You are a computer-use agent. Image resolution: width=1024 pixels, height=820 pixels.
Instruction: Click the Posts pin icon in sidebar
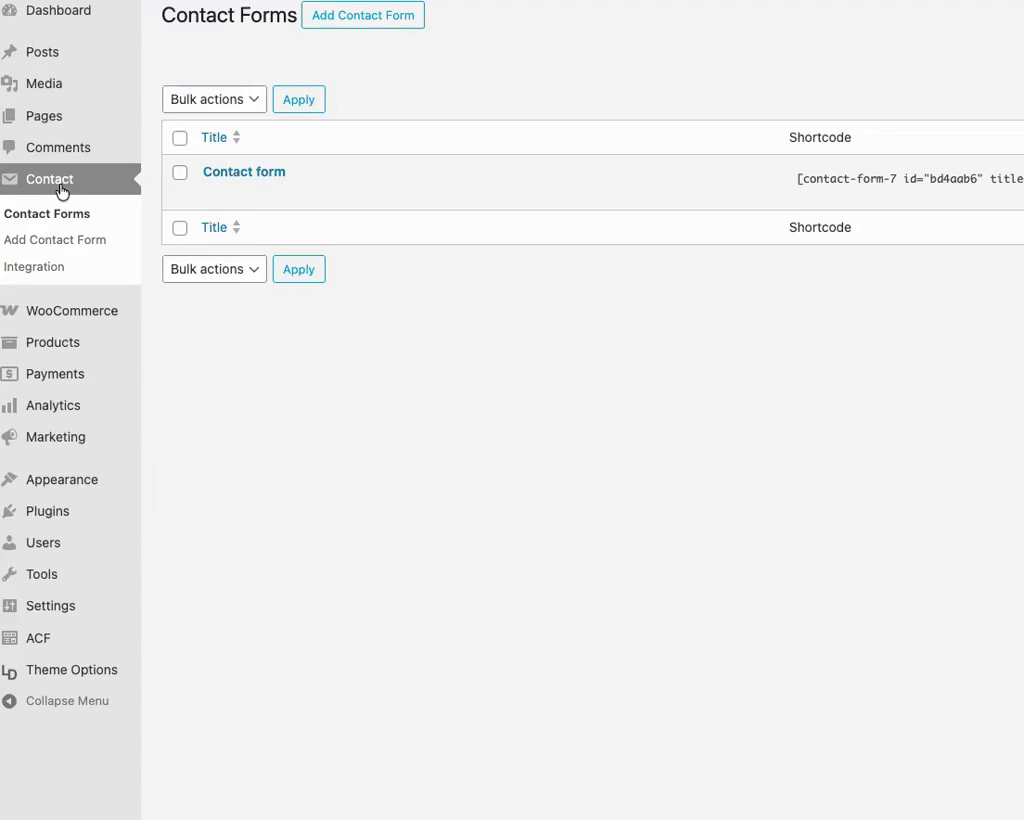[x=10, y=52]
